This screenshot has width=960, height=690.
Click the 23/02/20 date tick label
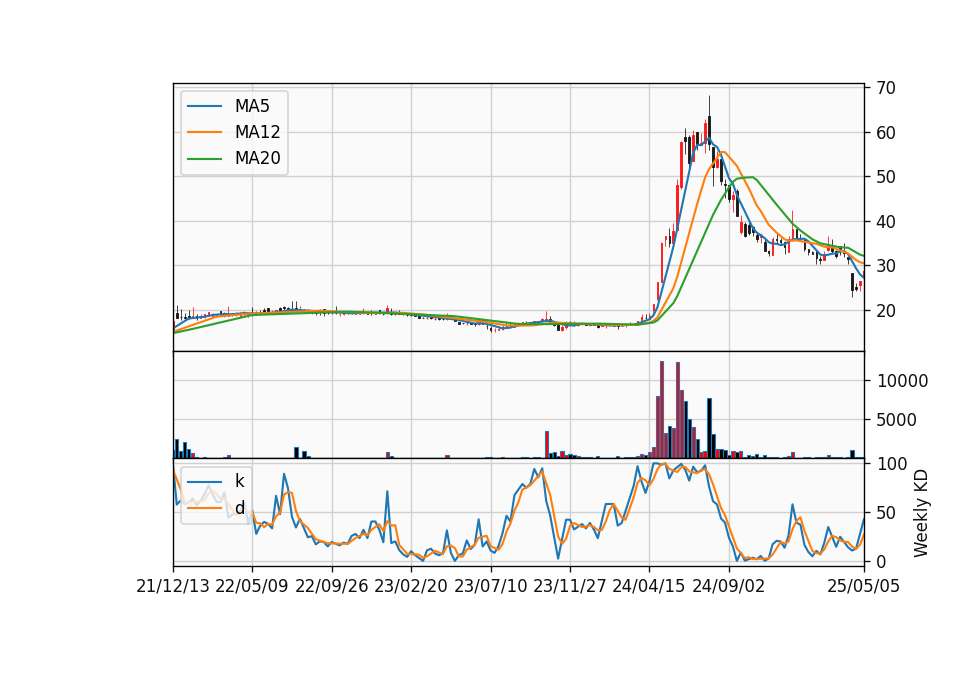[411, 586]
